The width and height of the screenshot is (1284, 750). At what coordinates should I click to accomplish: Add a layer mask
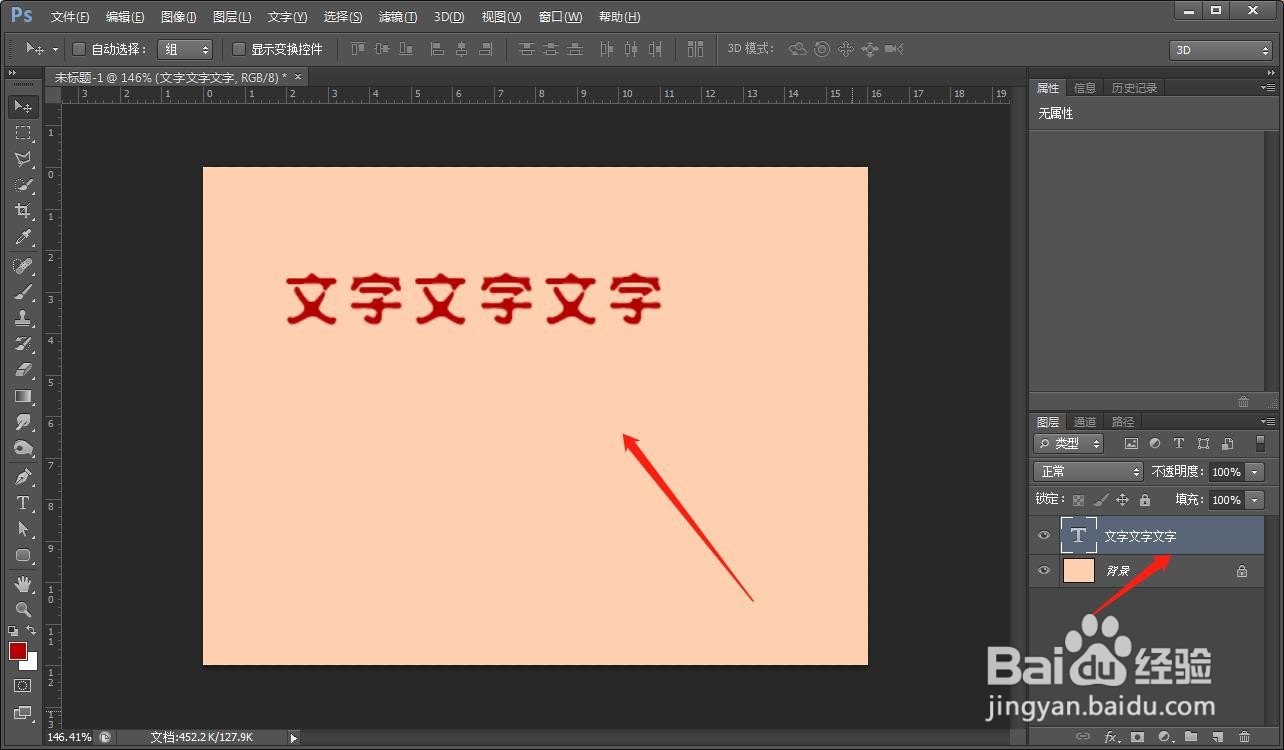point(1137,737)
